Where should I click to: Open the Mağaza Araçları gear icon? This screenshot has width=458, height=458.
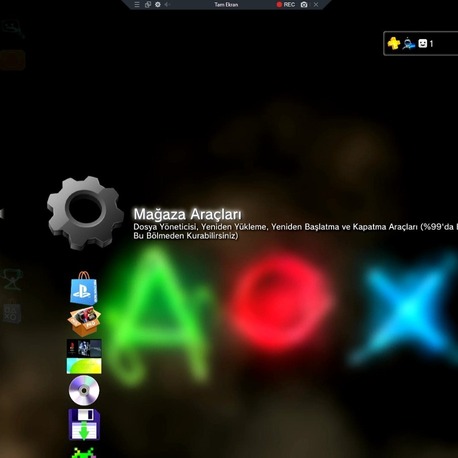(85, 213)
